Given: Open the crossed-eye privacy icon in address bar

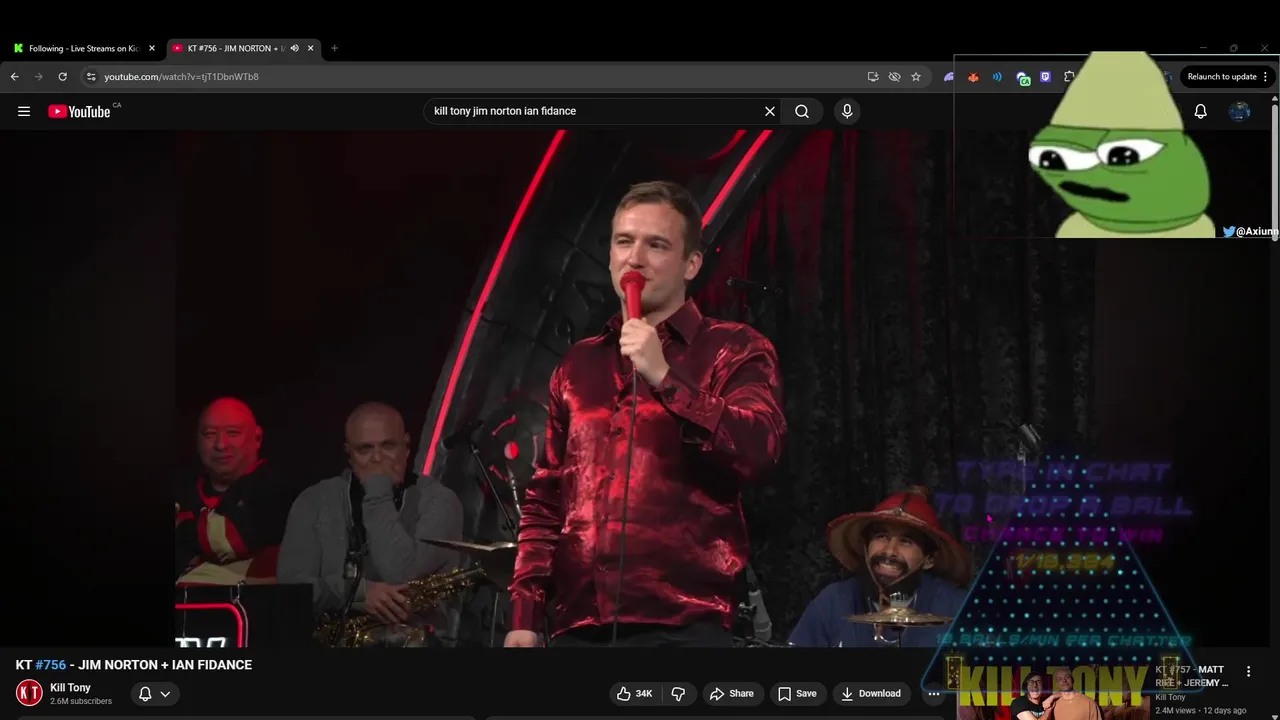Looking at the screenshot, I should click(894, 77).
